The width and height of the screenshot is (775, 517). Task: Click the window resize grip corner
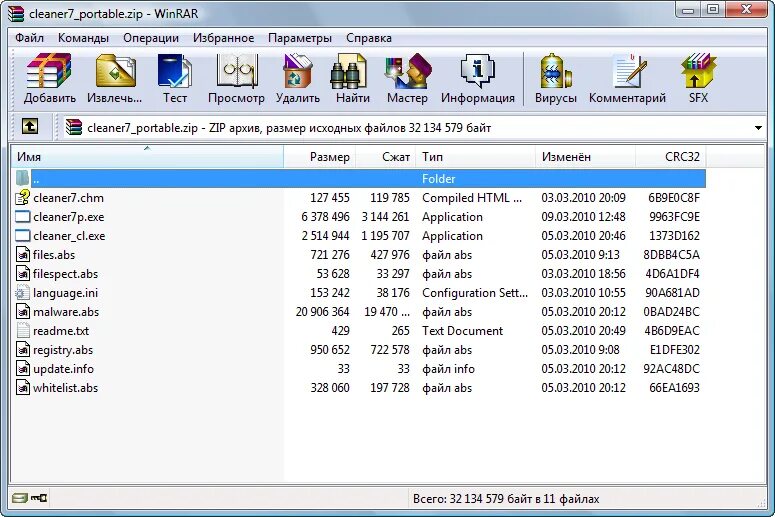tap(762, 502)
